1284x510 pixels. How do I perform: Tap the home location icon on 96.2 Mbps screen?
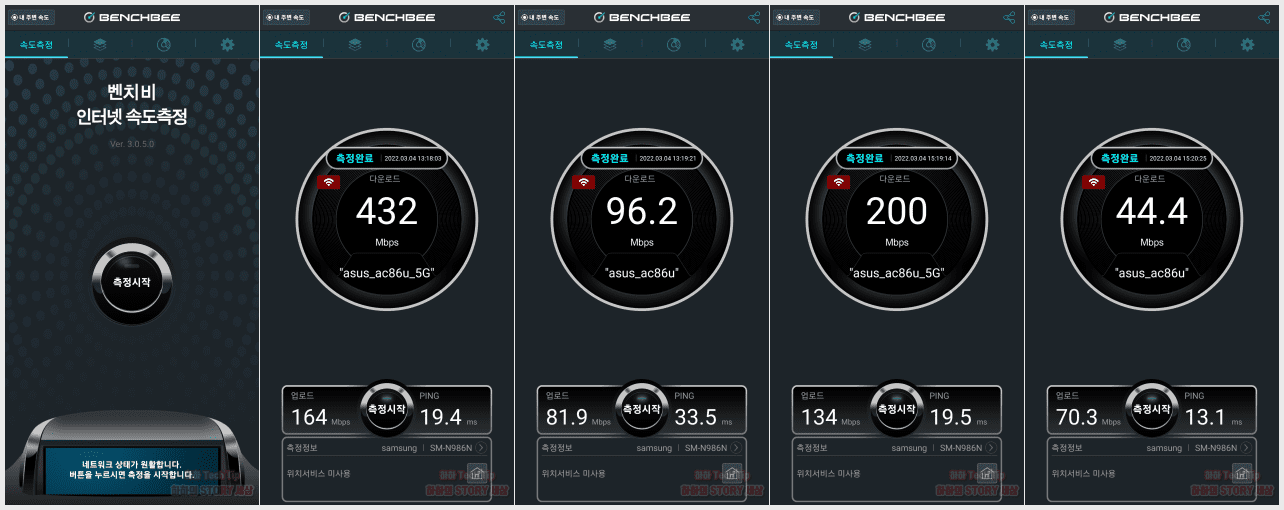coord(732,473)
